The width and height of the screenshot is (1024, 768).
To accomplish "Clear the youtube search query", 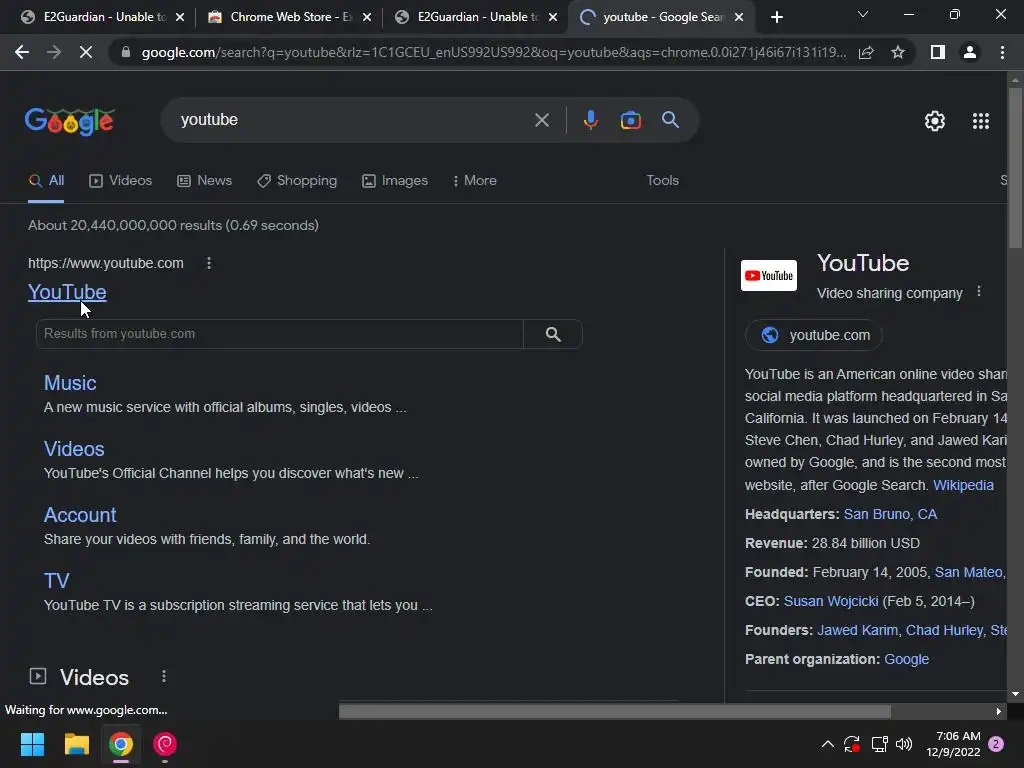I will [x=541, y=120].
